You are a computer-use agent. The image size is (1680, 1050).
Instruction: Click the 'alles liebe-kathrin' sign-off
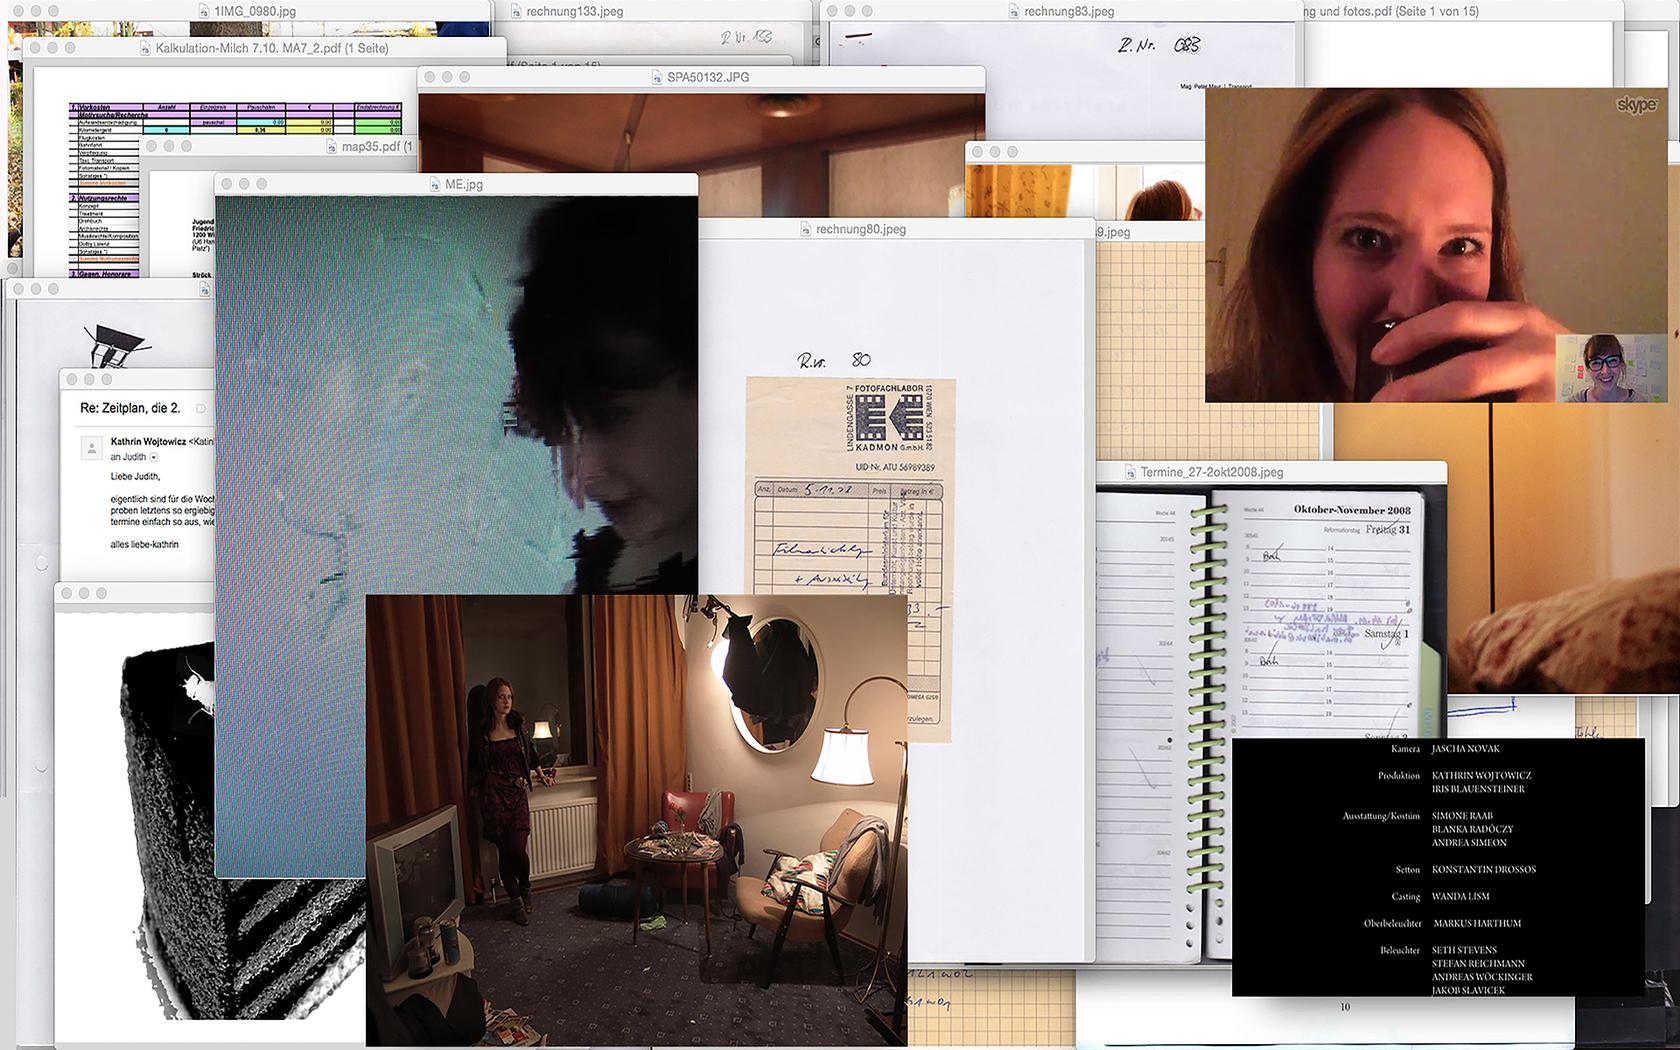144,544
